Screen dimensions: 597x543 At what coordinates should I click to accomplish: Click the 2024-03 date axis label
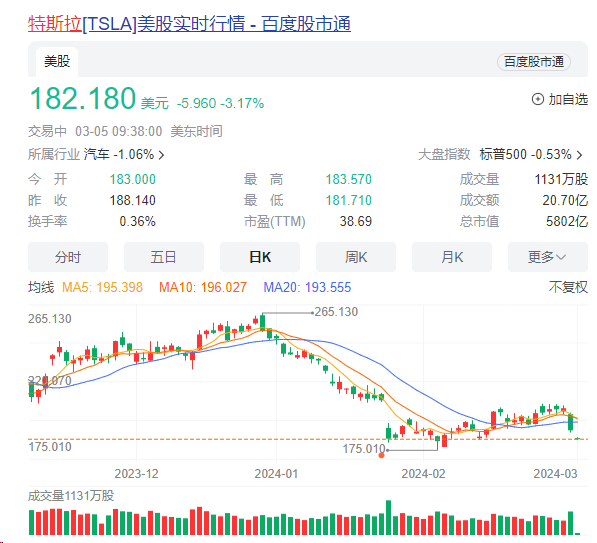click(x=555, y=474)
